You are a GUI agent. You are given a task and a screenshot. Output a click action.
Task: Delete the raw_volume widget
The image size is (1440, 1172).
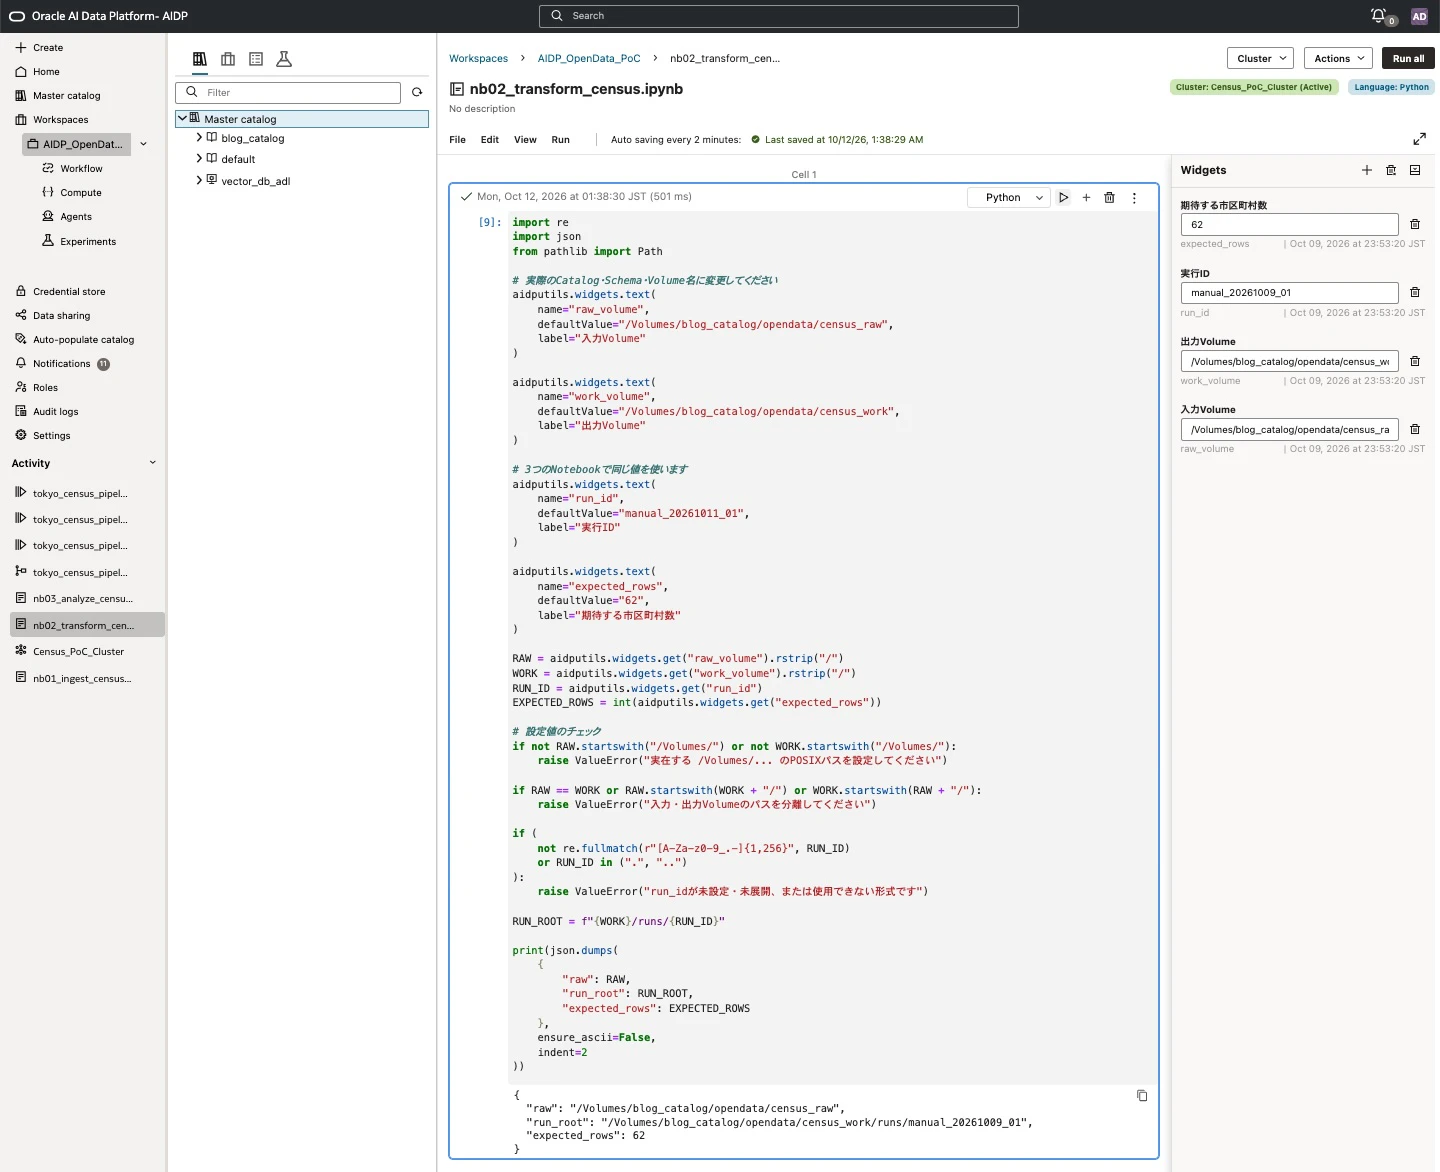[x=1415, y=430]
